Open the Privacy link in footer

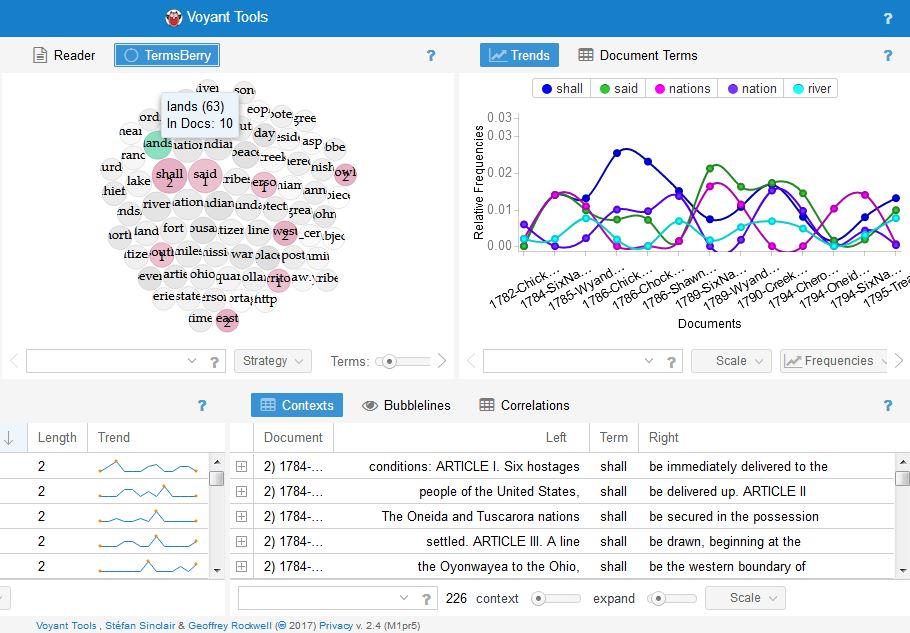point(334,625)
